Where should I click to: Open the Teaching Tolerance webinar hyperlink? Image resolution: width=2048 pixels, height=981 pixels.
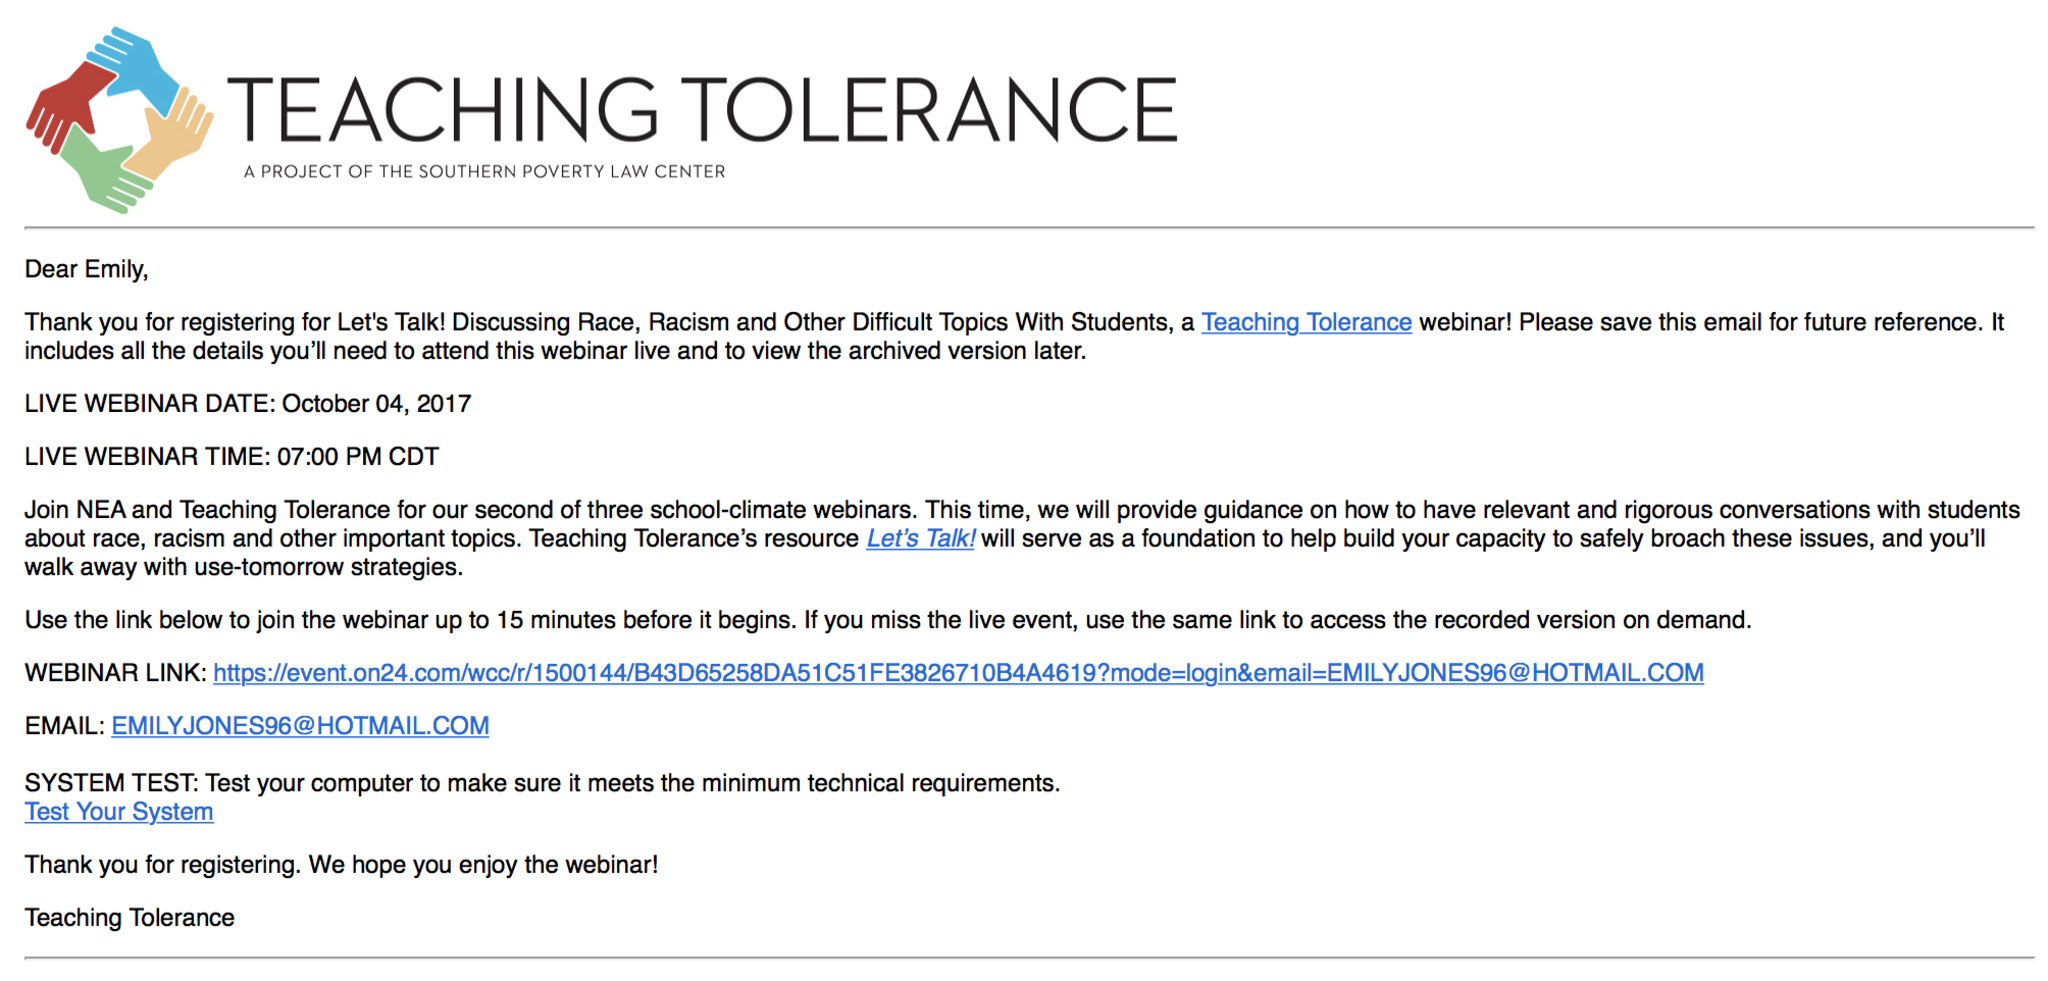point(1305,322)
